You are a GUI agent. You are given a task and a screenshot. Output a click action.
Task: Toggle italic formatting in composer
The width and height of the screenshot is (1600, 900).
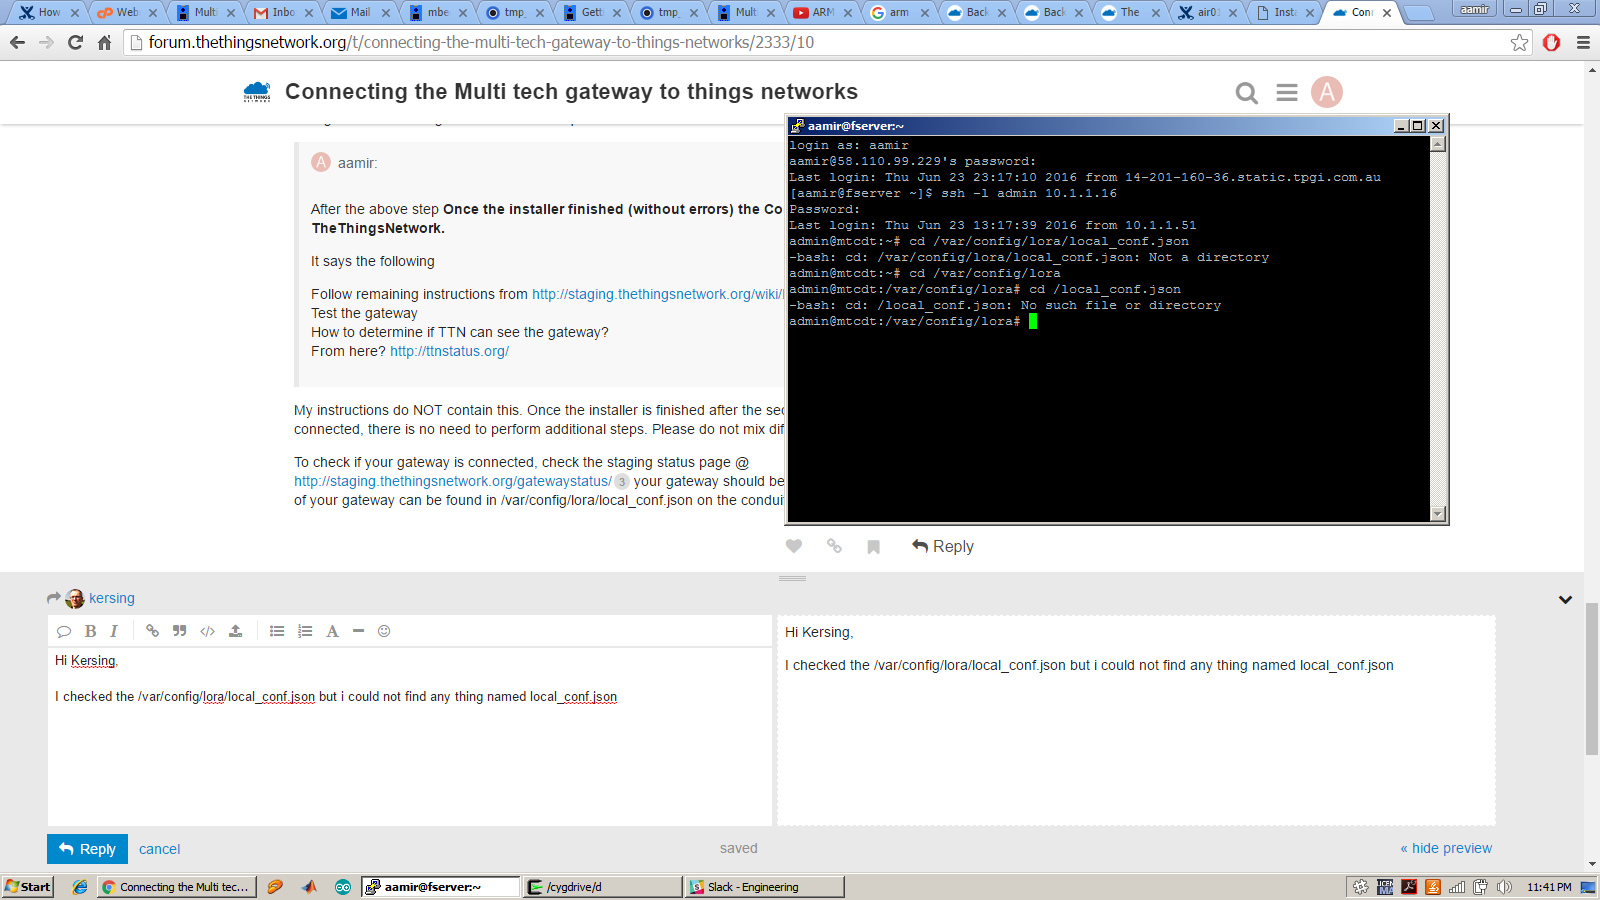point(114,631)
